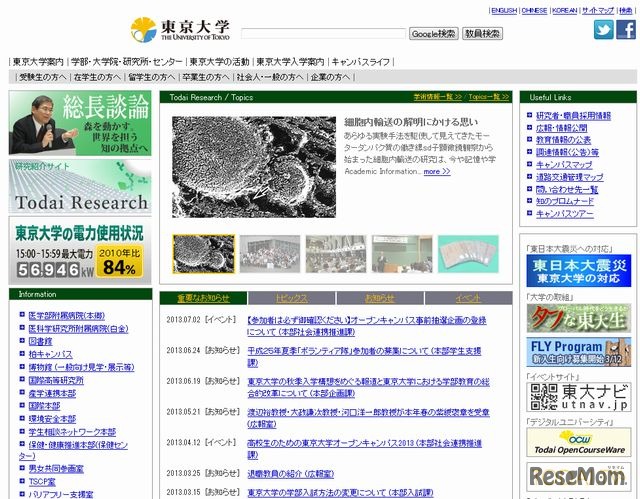Switch to the ENGLISH site
Image resolution: width=640 pixels, height=499 pixels.
[504, 11]
